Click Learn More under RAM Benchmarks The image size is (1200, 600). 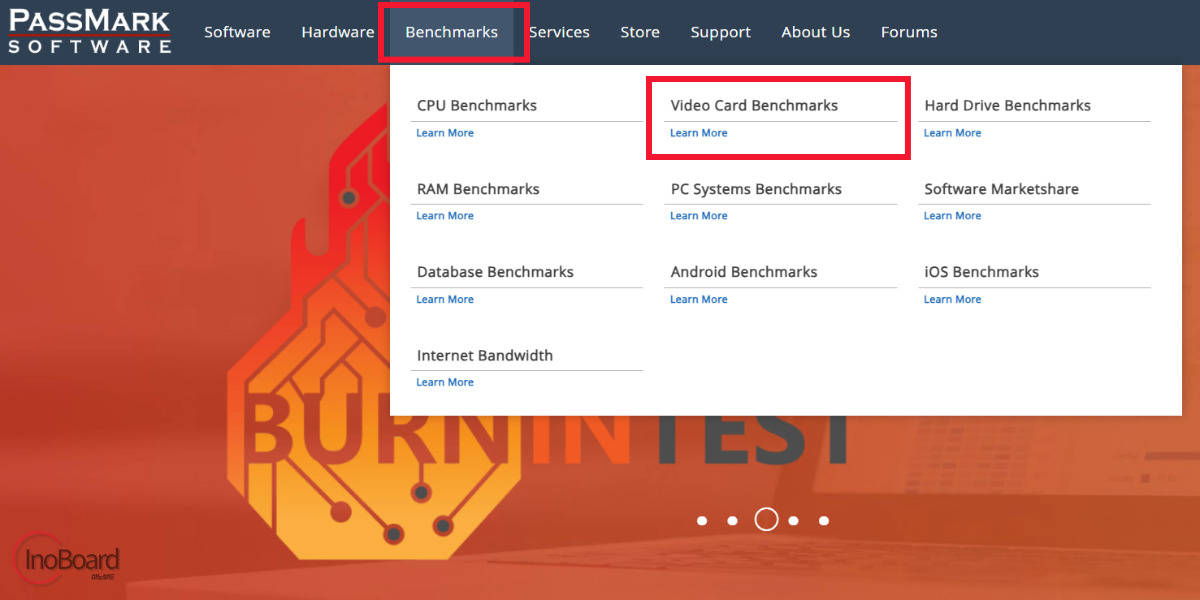[x=445, y=216]
